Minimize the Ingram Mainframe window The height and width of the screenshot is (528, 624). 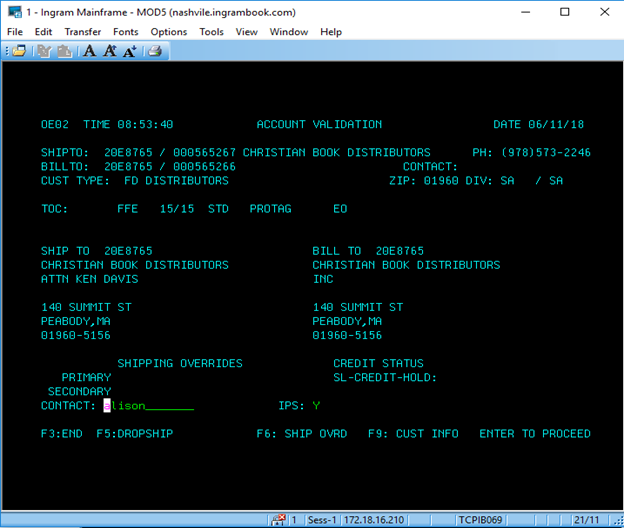pos(526,12)
